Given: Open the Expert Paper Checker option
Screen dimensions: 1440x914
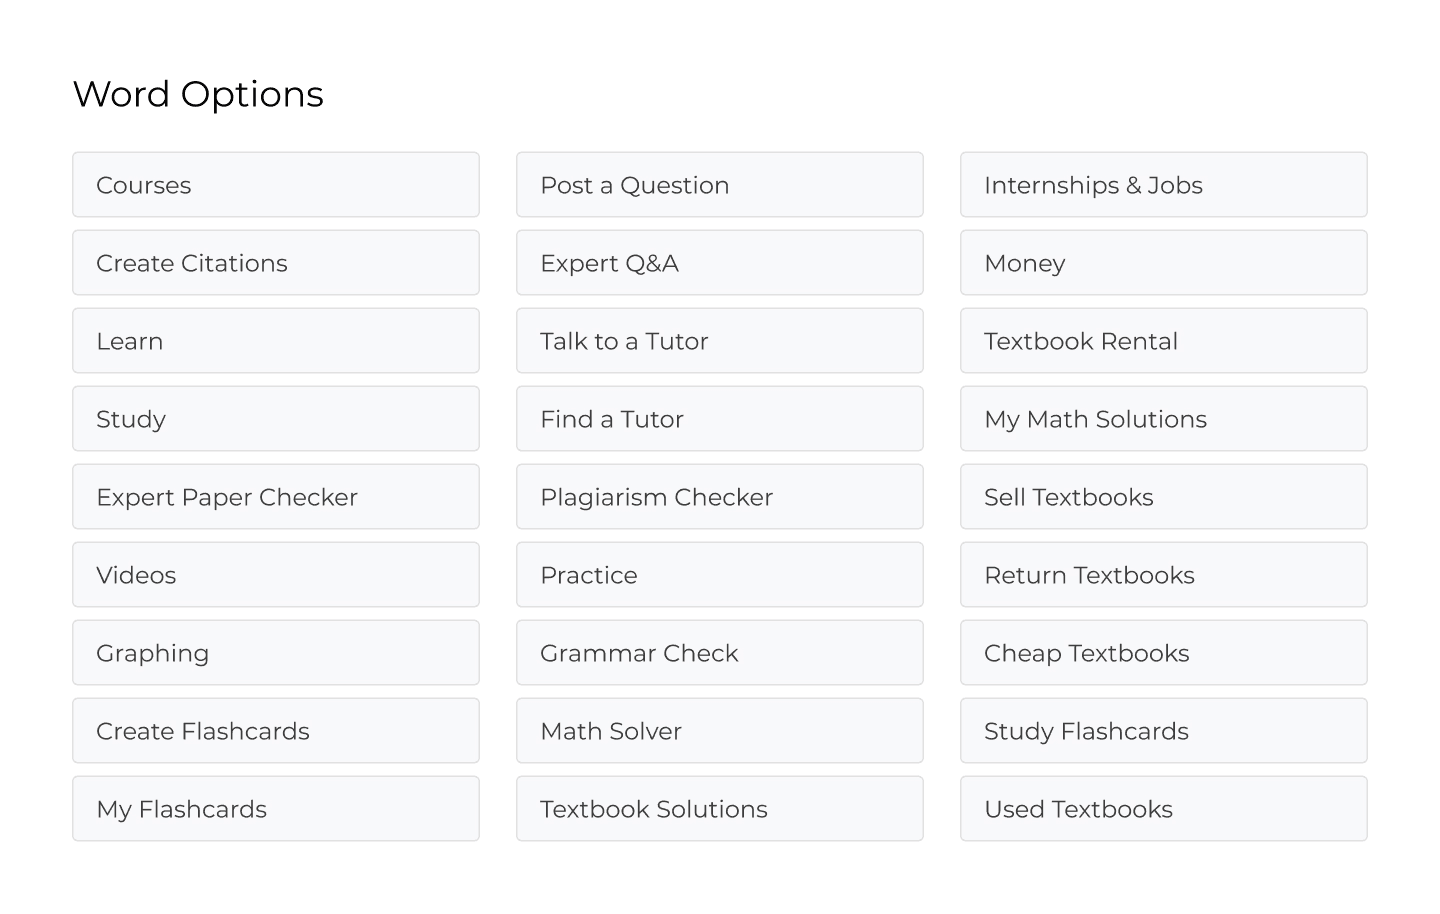Looking at the screenshot, I should click(275, 497).
